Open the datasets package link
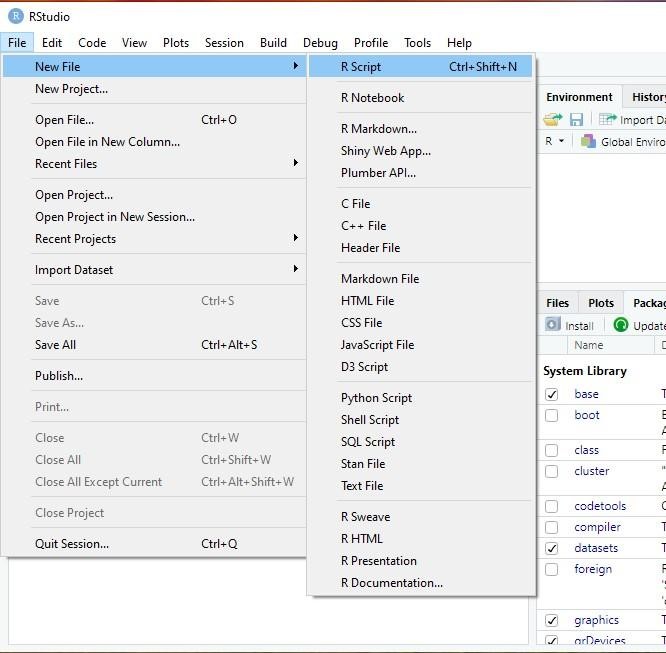This screenshot has width=666, height=653. pos(596,548)
